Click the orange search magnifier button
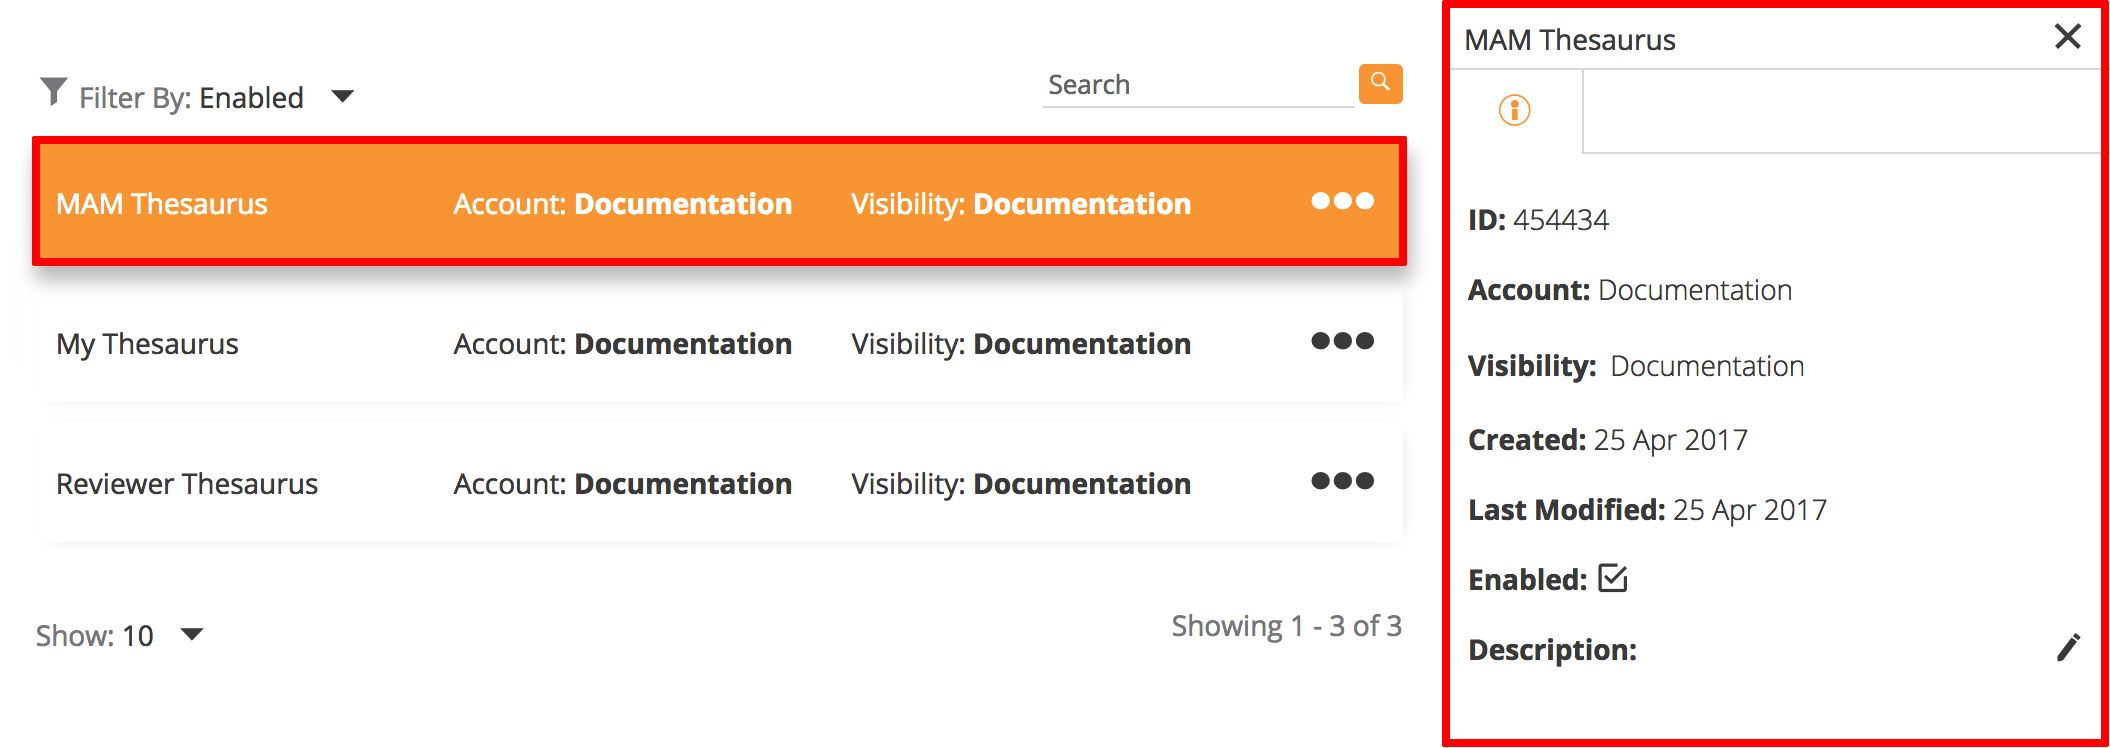The height and width of the screenshot is (748, 2110). [x=1380, y=84]
